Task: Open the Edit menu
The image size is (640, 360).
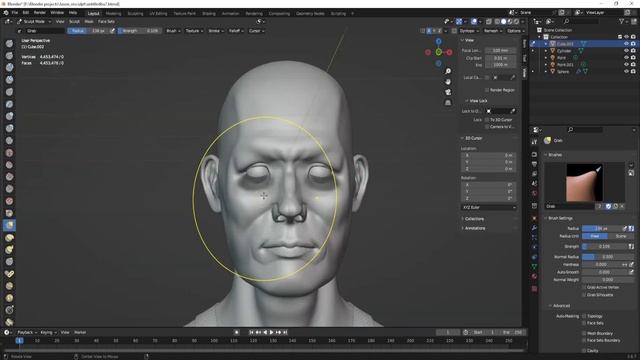Action: point(26,13)
